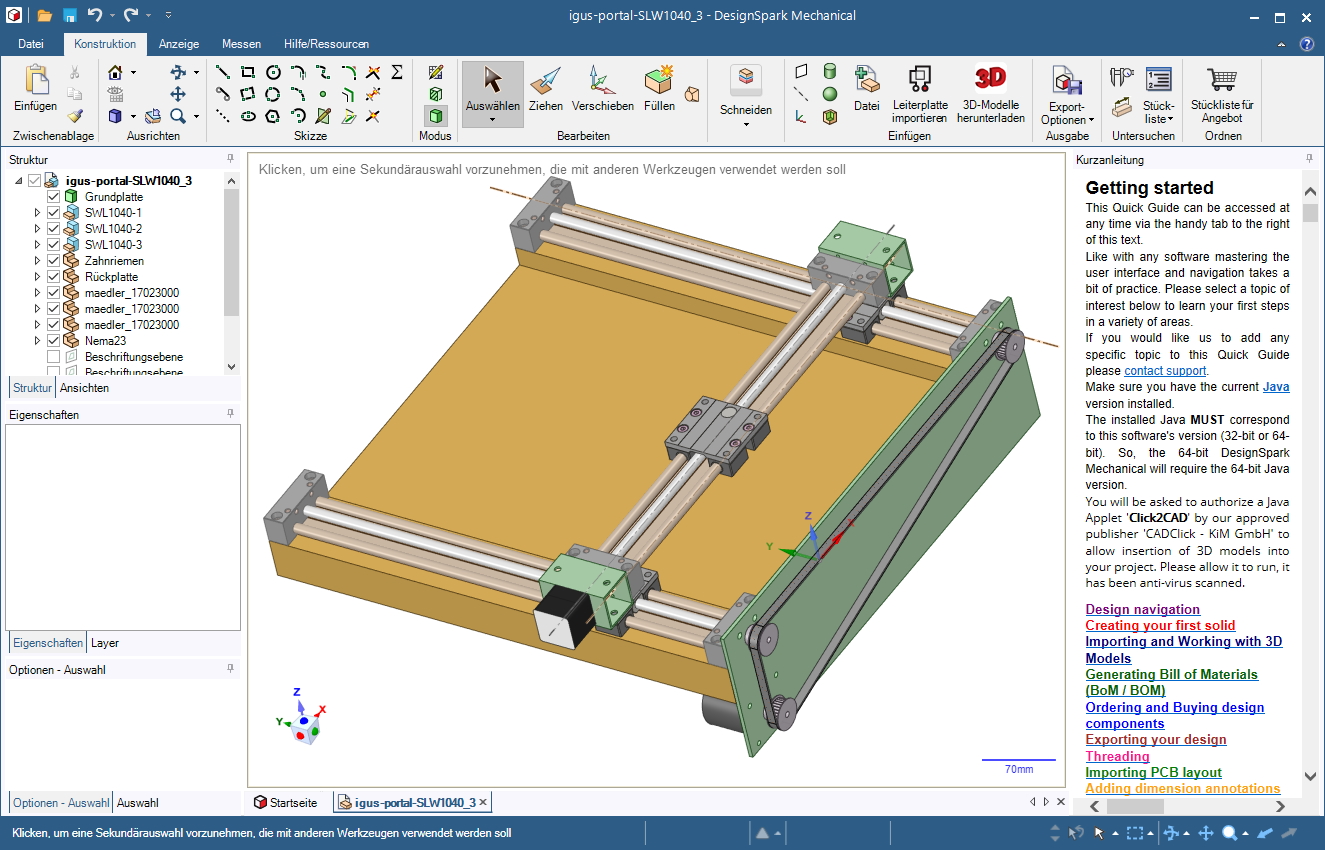Open Exporting your design link
The image size is (1325, 850).
tap(1156, 740)
